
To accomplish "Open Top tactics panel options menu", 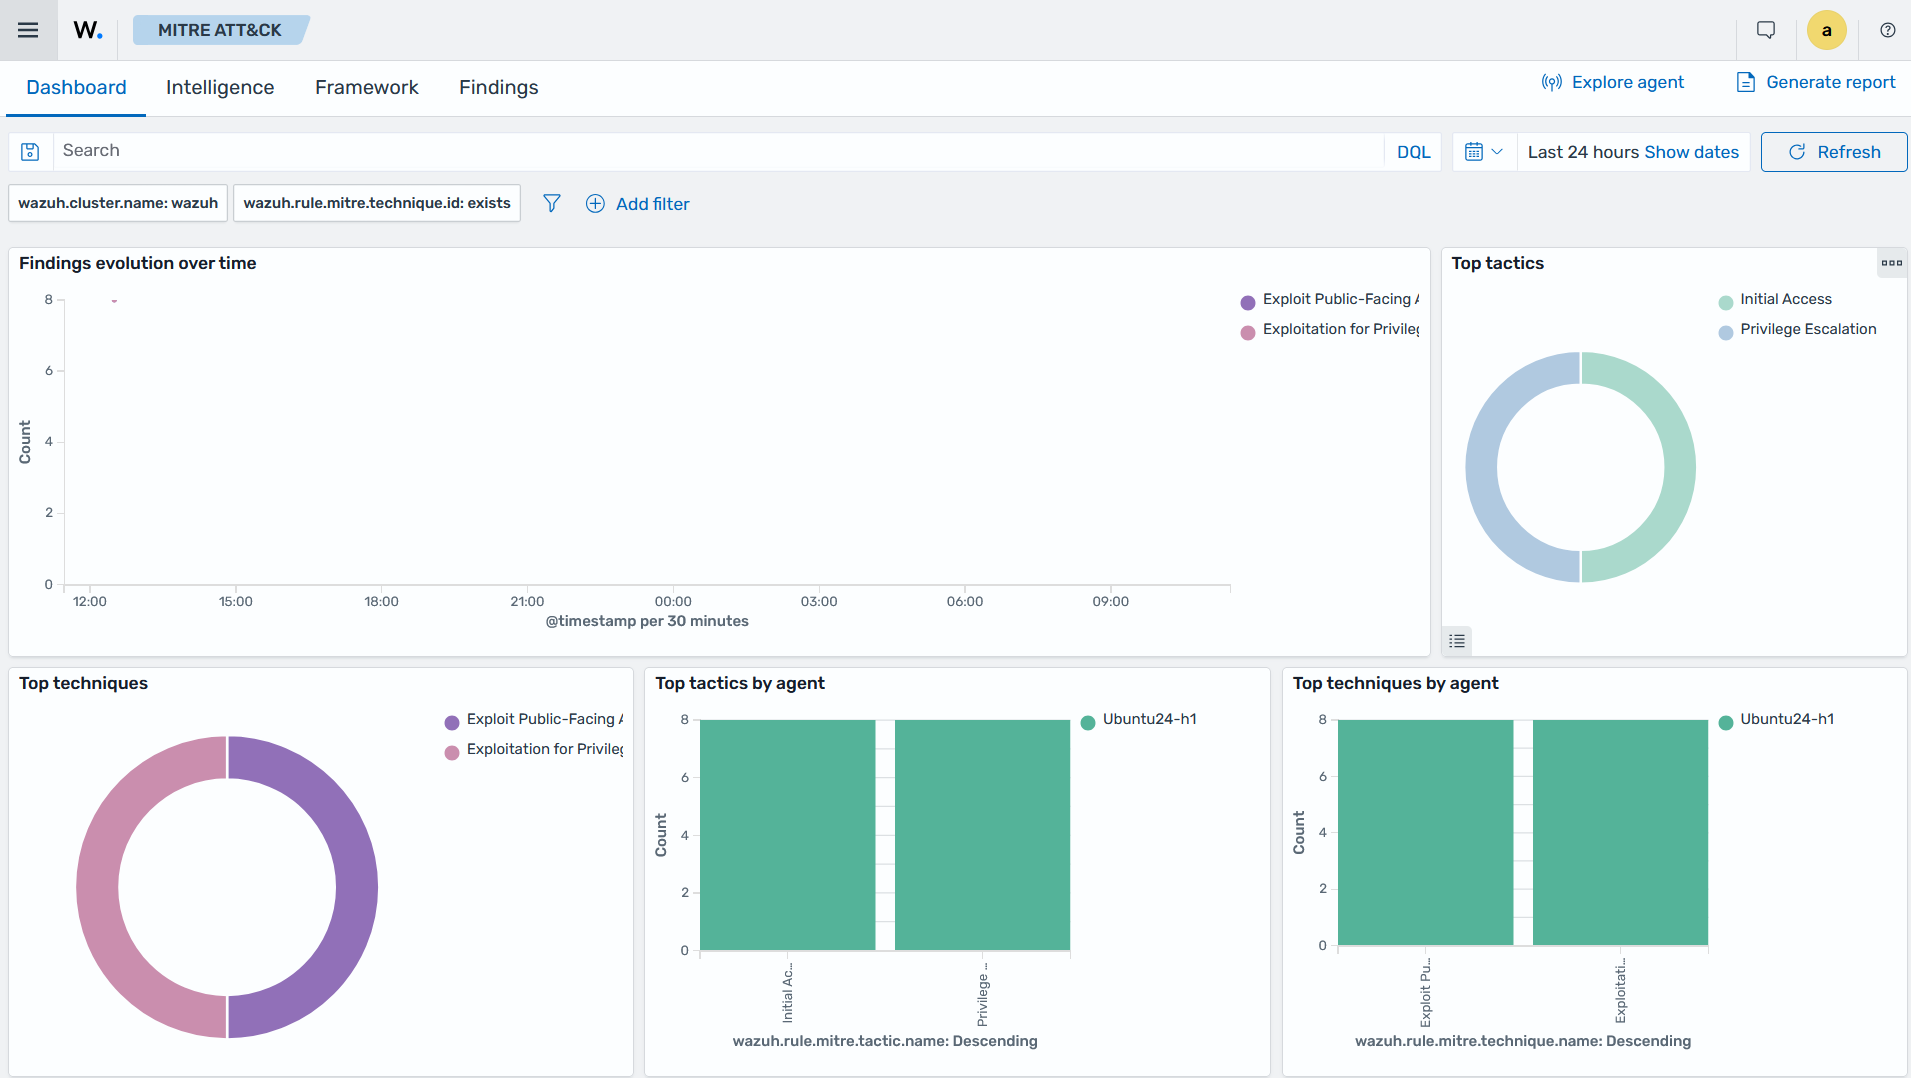I will pos(1891,263).
